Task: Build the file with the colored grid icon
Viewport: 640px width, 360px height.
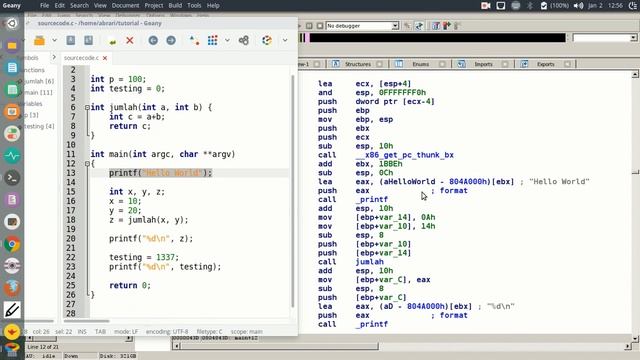Action: click(212, 40)
